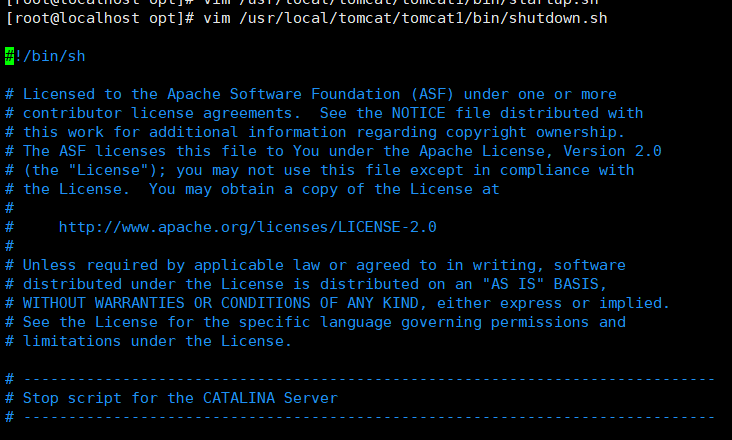
Task: Click the line 'contributor license agreements'
Action: click(x=324, y=113)
